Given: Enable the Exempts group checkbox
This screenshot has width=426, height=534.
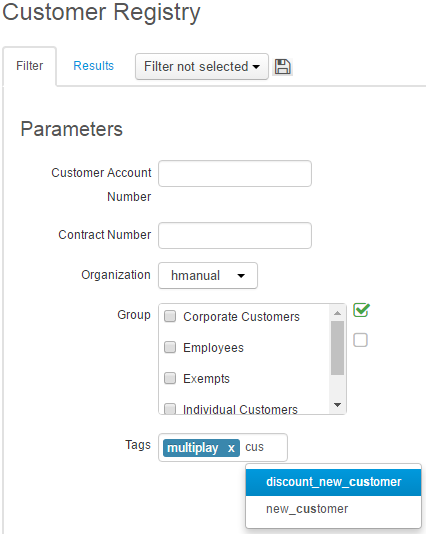Looking at the screenshot, I should tap(170, 378).
